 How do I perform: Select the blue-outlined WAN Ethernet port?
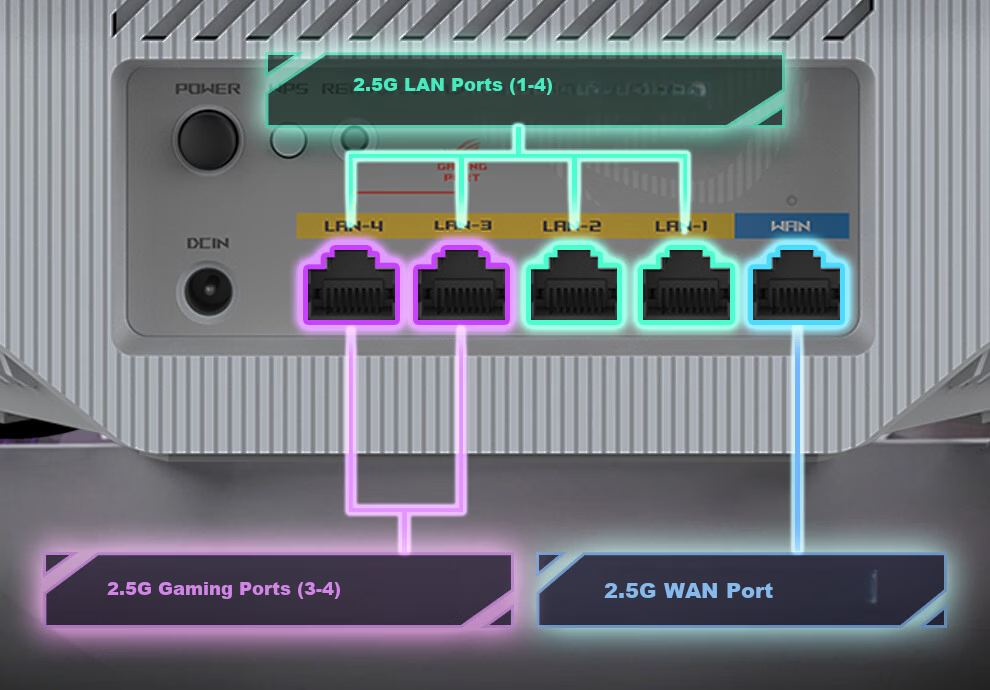[797, 285]
